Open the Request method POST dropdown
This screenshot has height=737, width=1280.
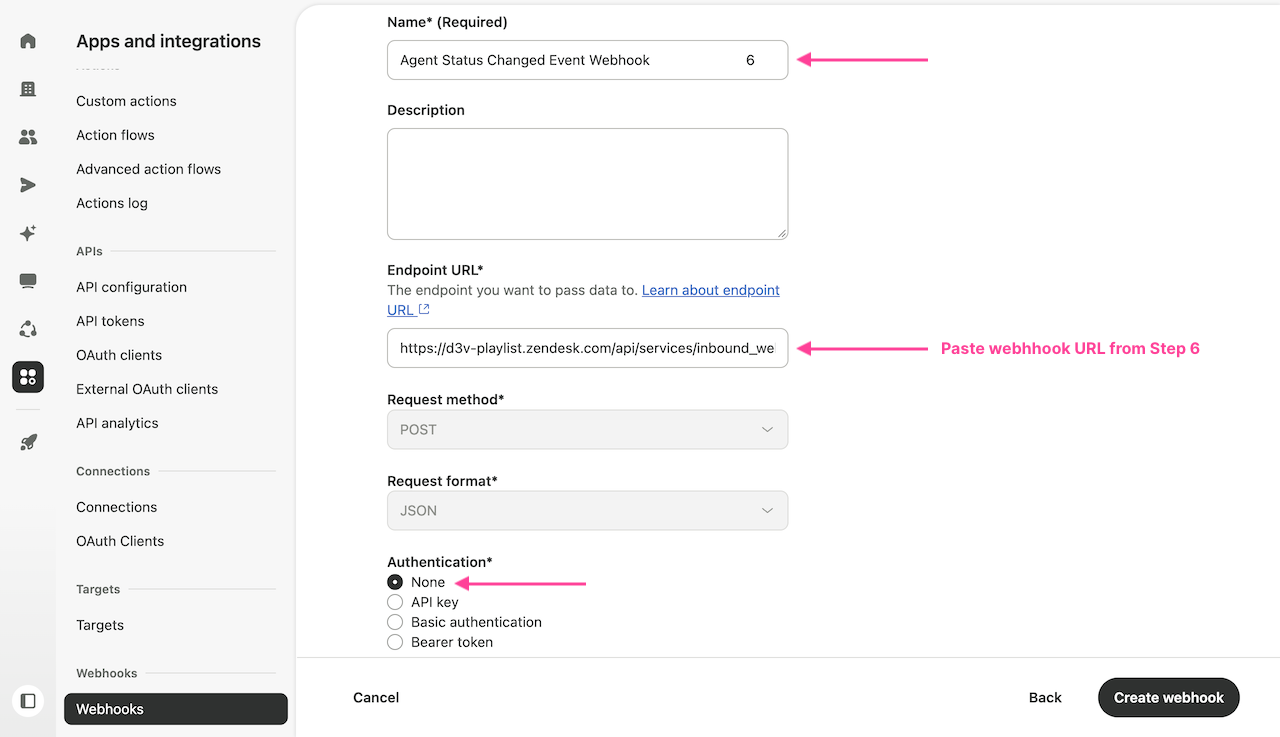pyautogui.click(x=587, y=430)
